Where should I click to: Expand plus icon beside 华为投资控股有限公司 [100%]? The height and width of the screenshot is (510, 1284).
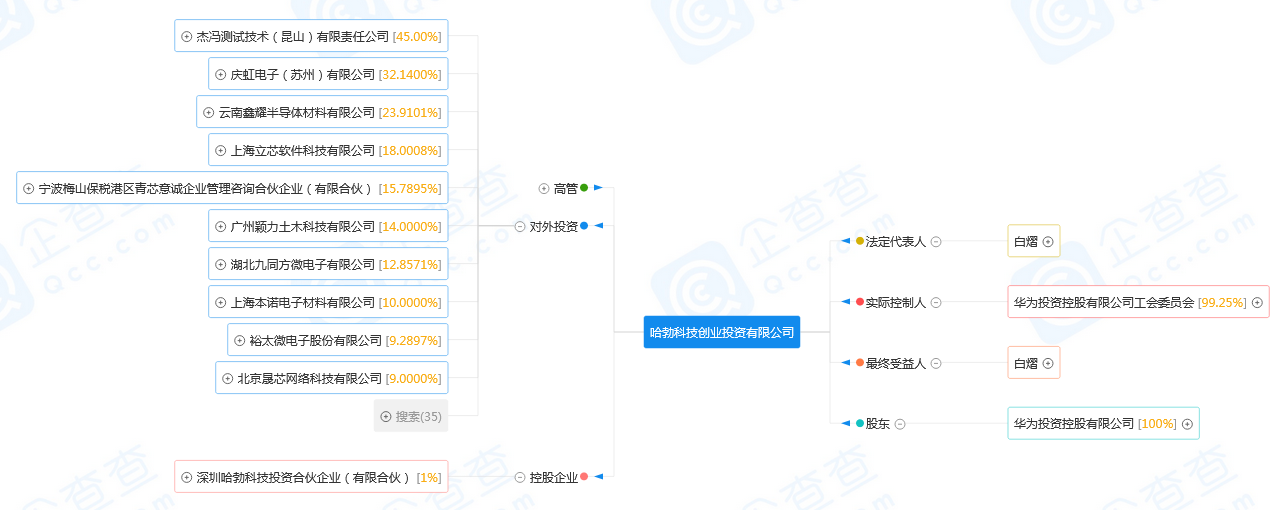[x=1188, y=424]
